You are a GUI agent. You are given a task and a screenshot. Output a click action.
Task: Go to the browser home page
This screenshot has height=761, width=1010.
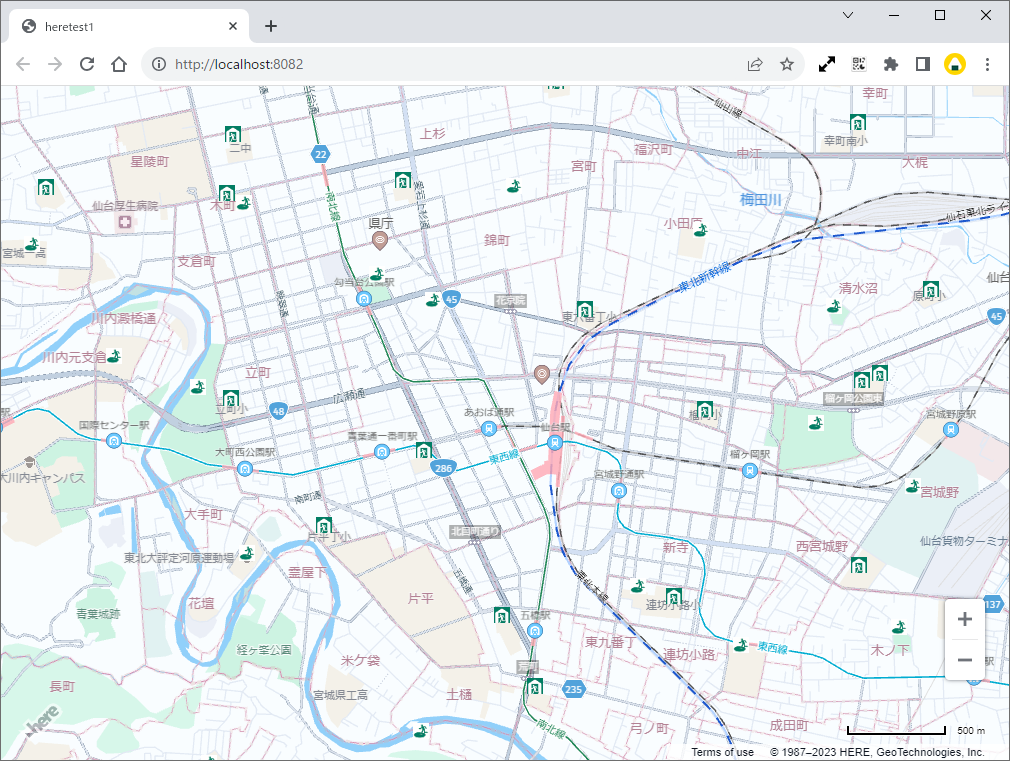119,64
